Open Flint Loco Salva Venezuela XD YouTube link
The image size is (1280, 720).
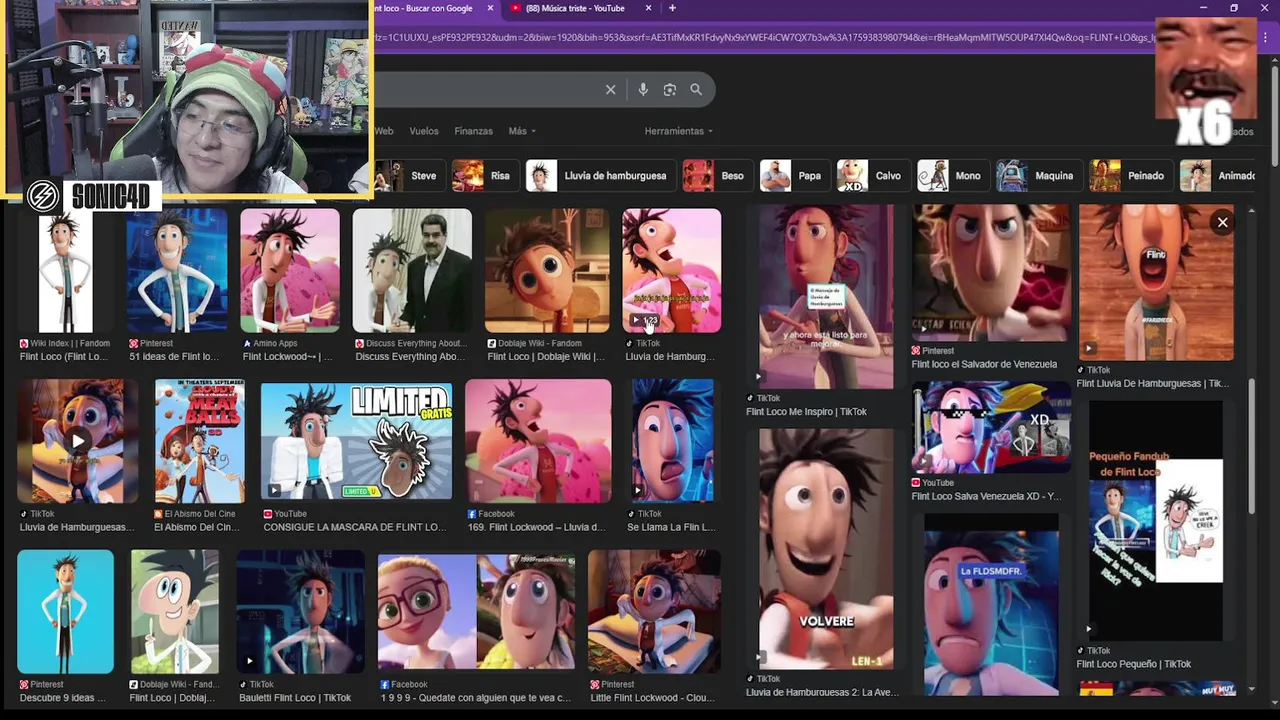pyautogui.click(x=986, y=497)
